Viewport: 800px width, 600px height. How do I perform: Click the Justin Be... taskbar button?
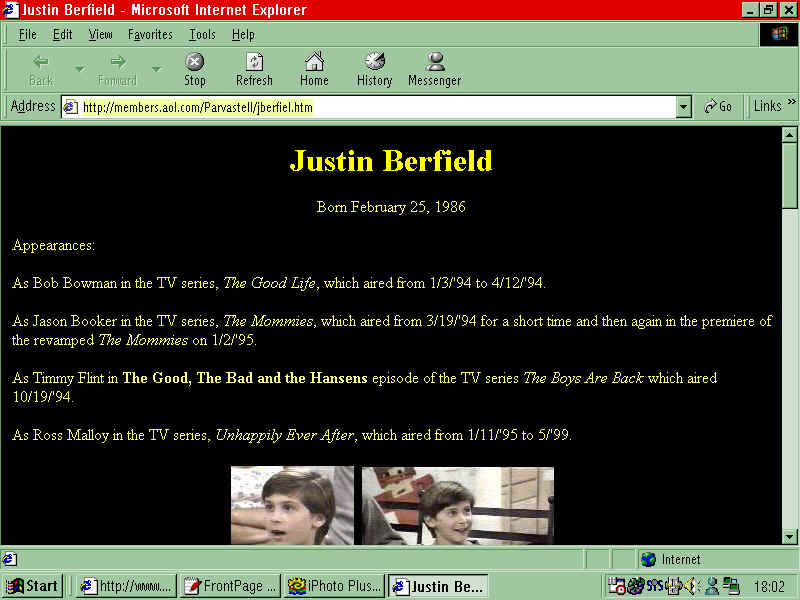point(438,586)
